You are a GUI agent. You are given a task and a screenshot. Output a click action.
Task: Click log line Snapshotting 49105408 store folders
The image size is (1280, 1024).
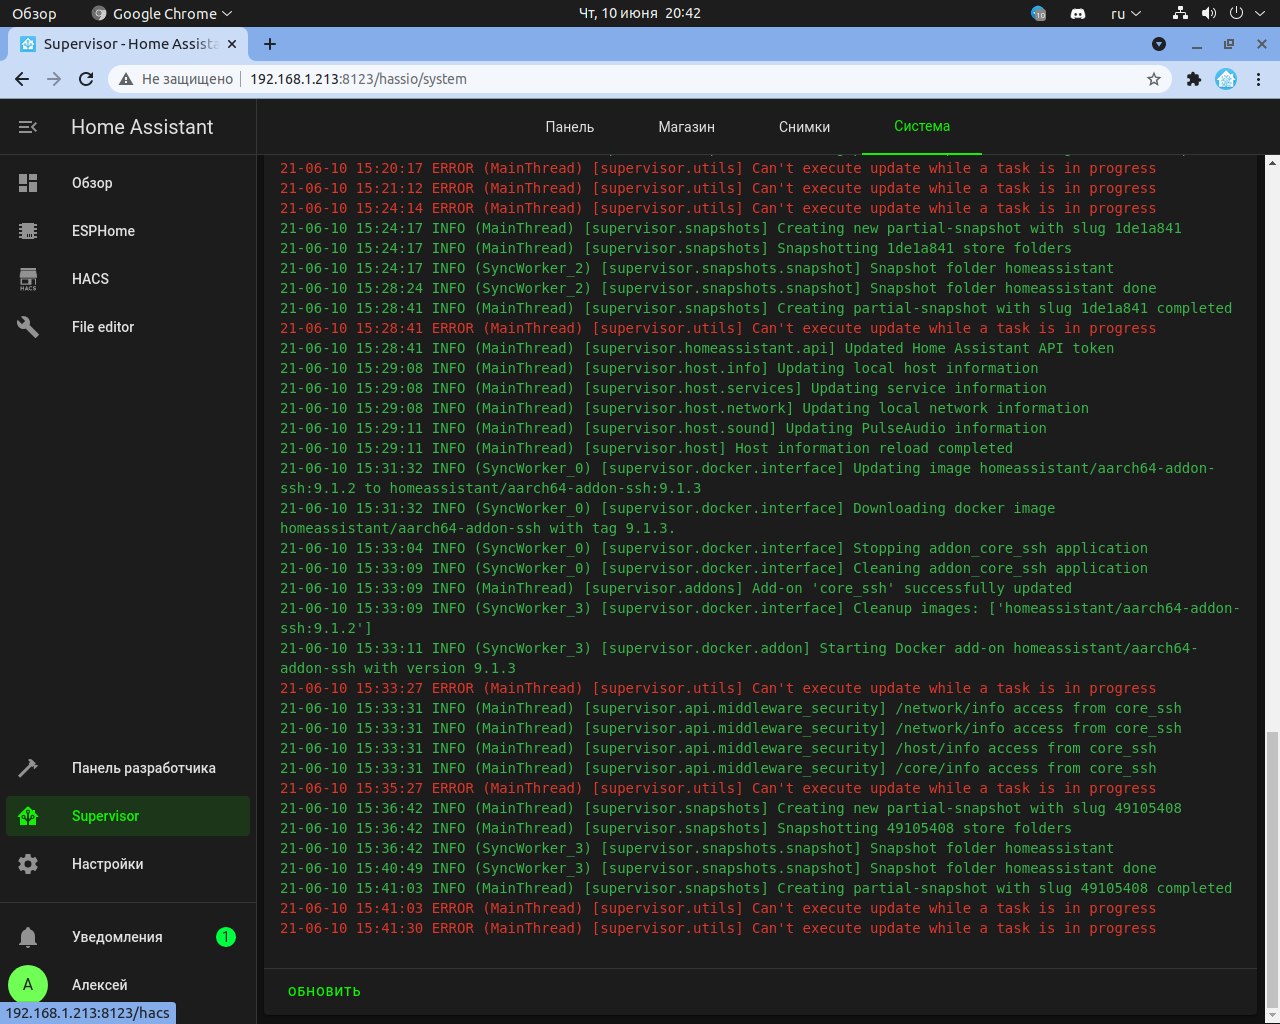coord(676,828)
